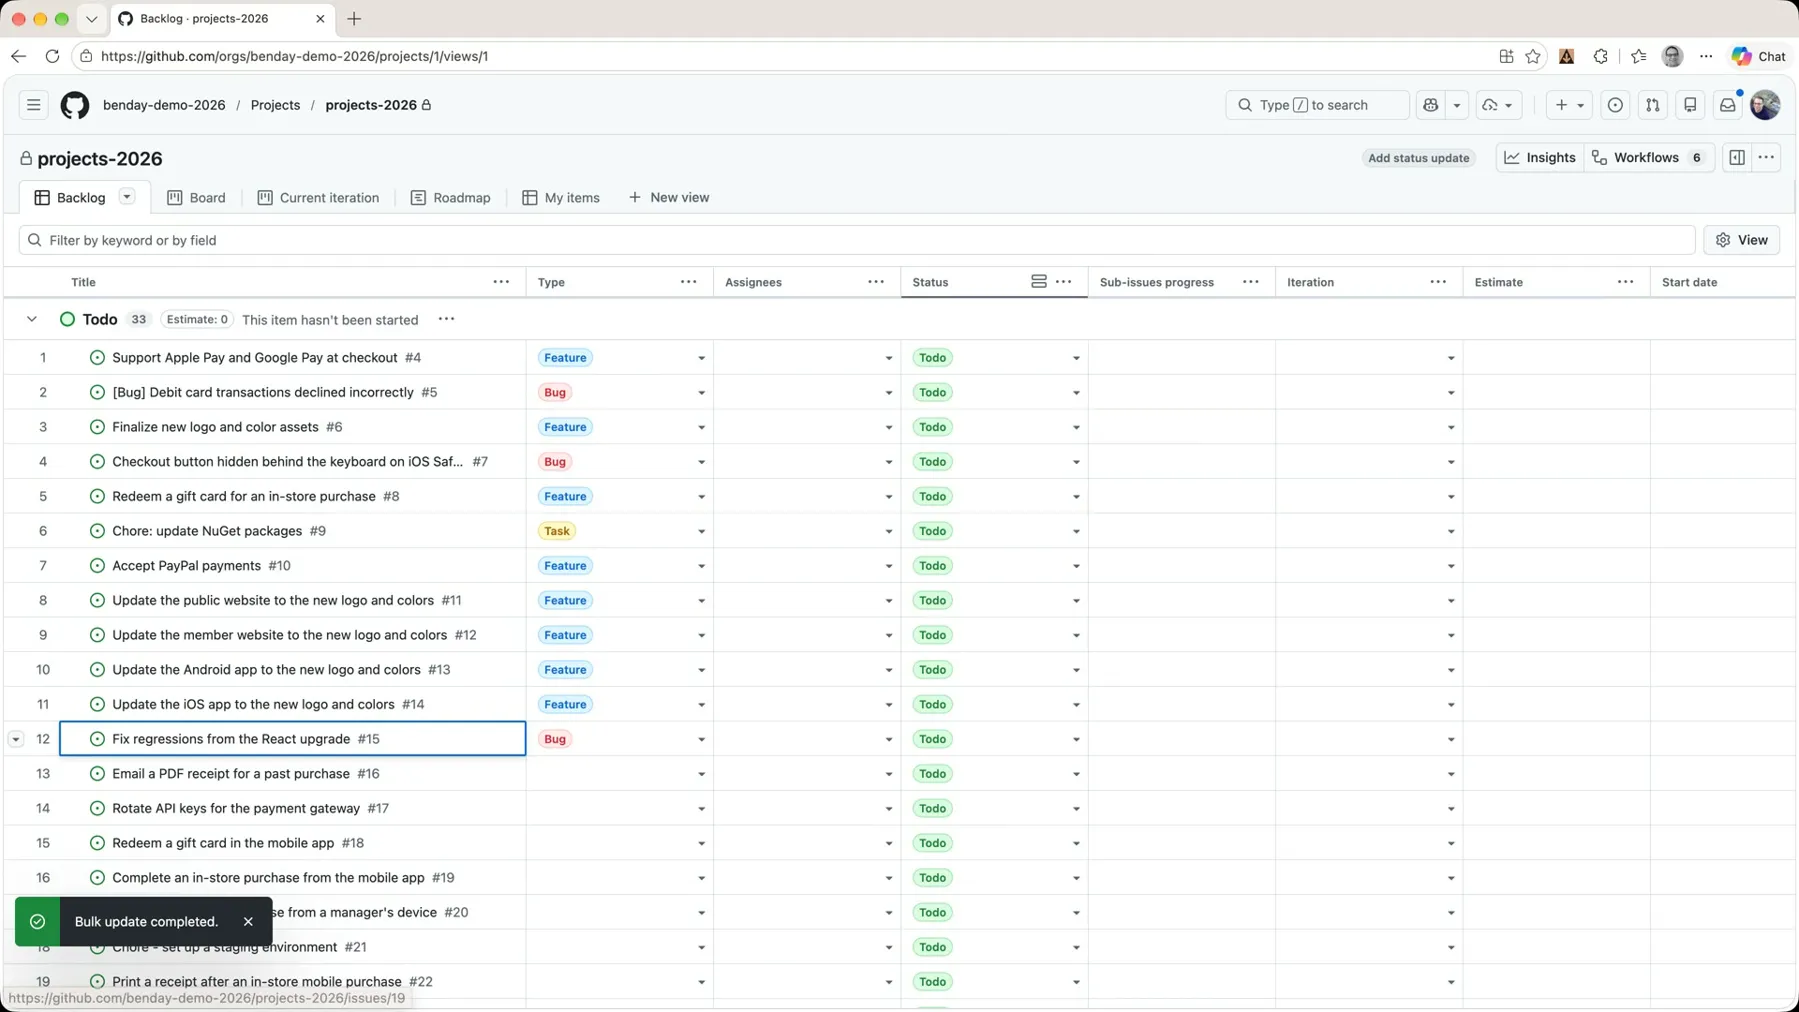Open the Copilot icon in header
The width and height of the screenshot is (1799, 1012).
[1431, 105]
